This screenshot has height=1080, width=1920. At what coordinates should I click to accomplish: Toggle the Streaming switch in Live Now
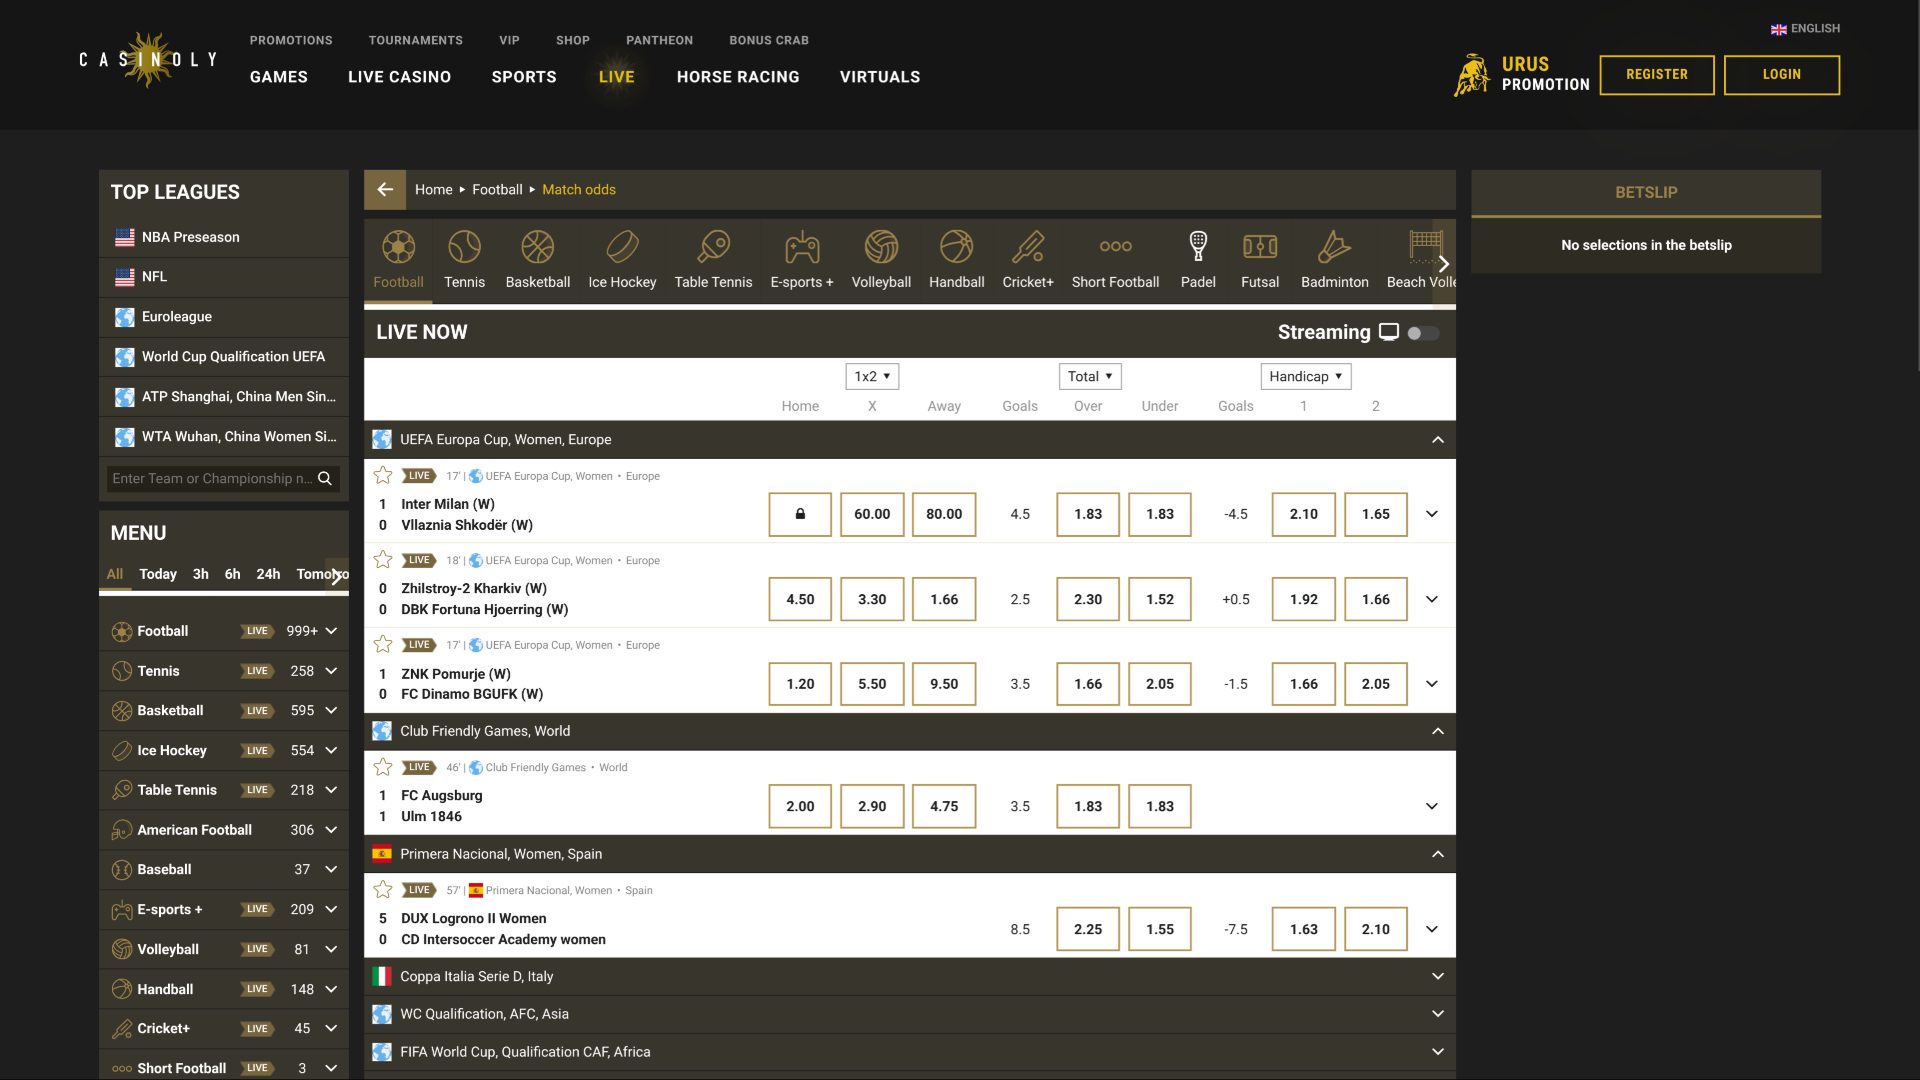1422,333
